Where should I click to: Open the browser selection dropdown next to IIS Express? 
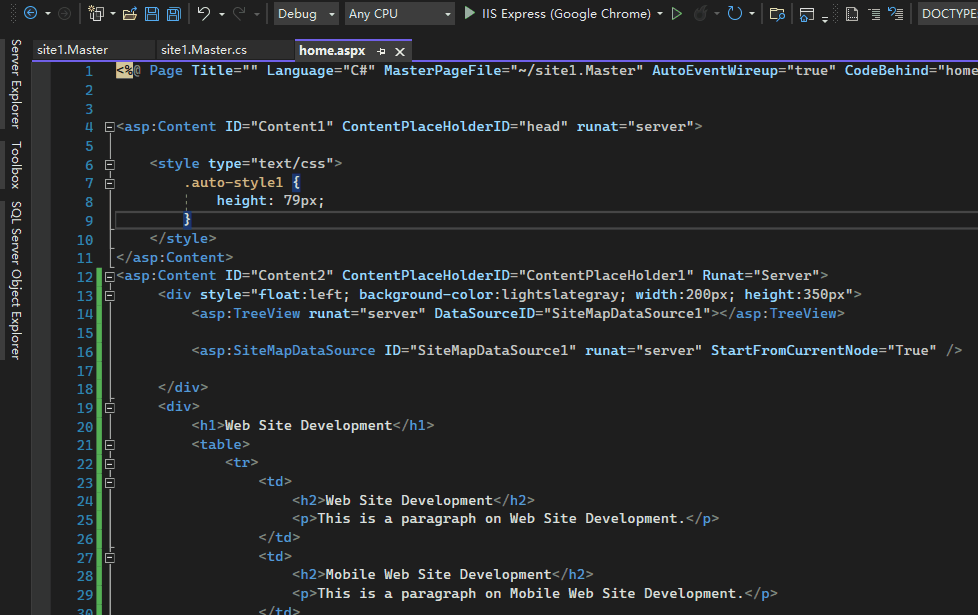(x=661, y=13)
